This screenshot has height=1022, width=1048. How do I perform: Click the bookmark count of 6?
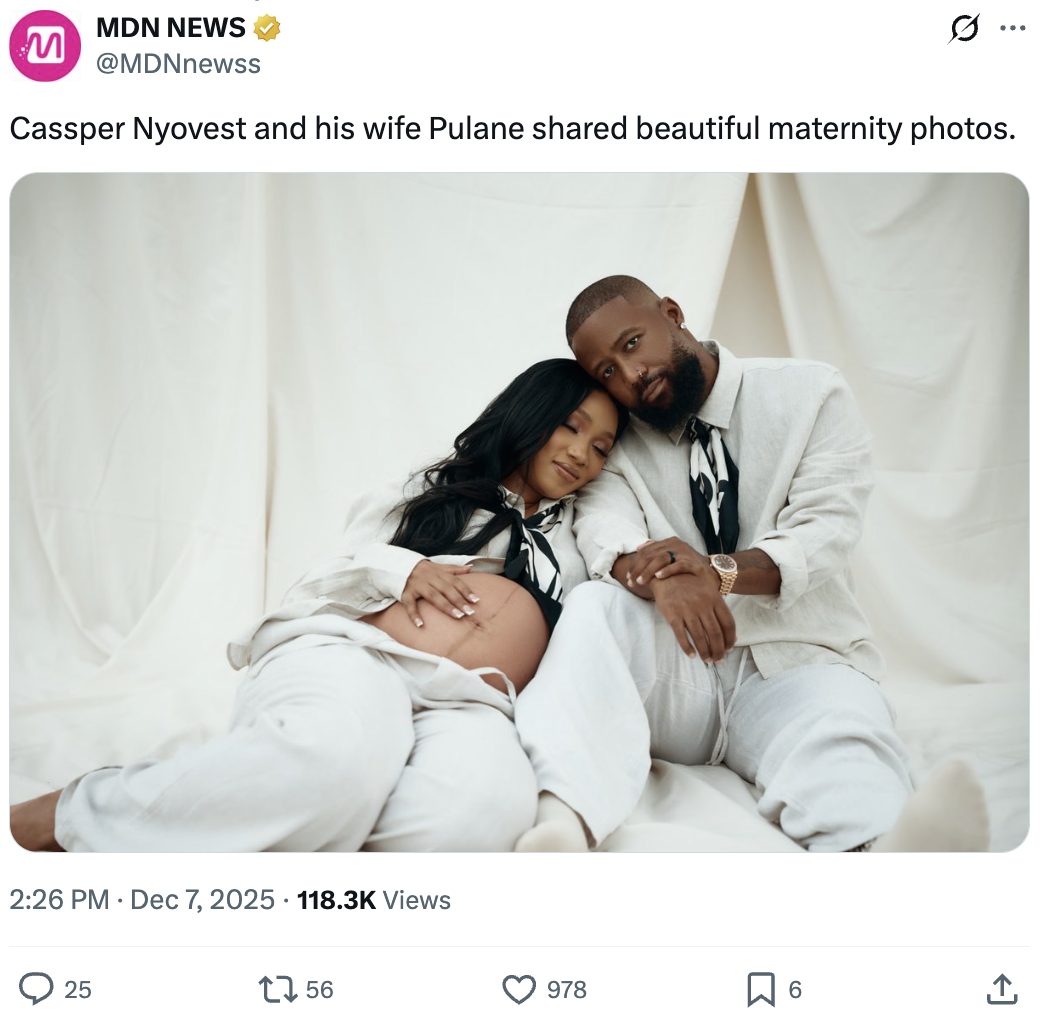(795, 989)
